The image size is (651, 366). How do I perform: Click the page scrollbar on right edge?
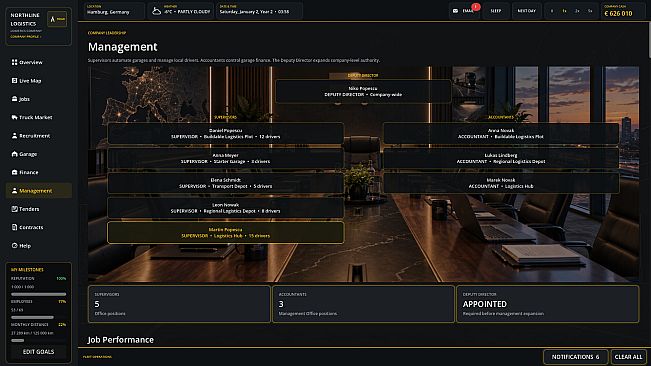[x=649, y=39]
